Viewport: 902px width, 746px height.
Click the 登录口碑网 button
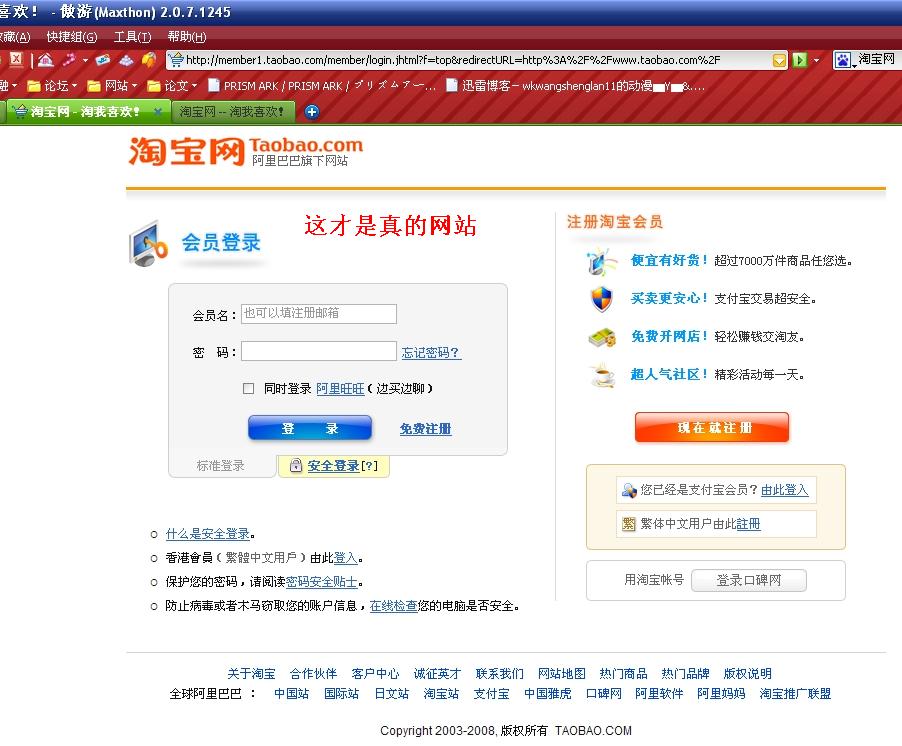point(748,580)
